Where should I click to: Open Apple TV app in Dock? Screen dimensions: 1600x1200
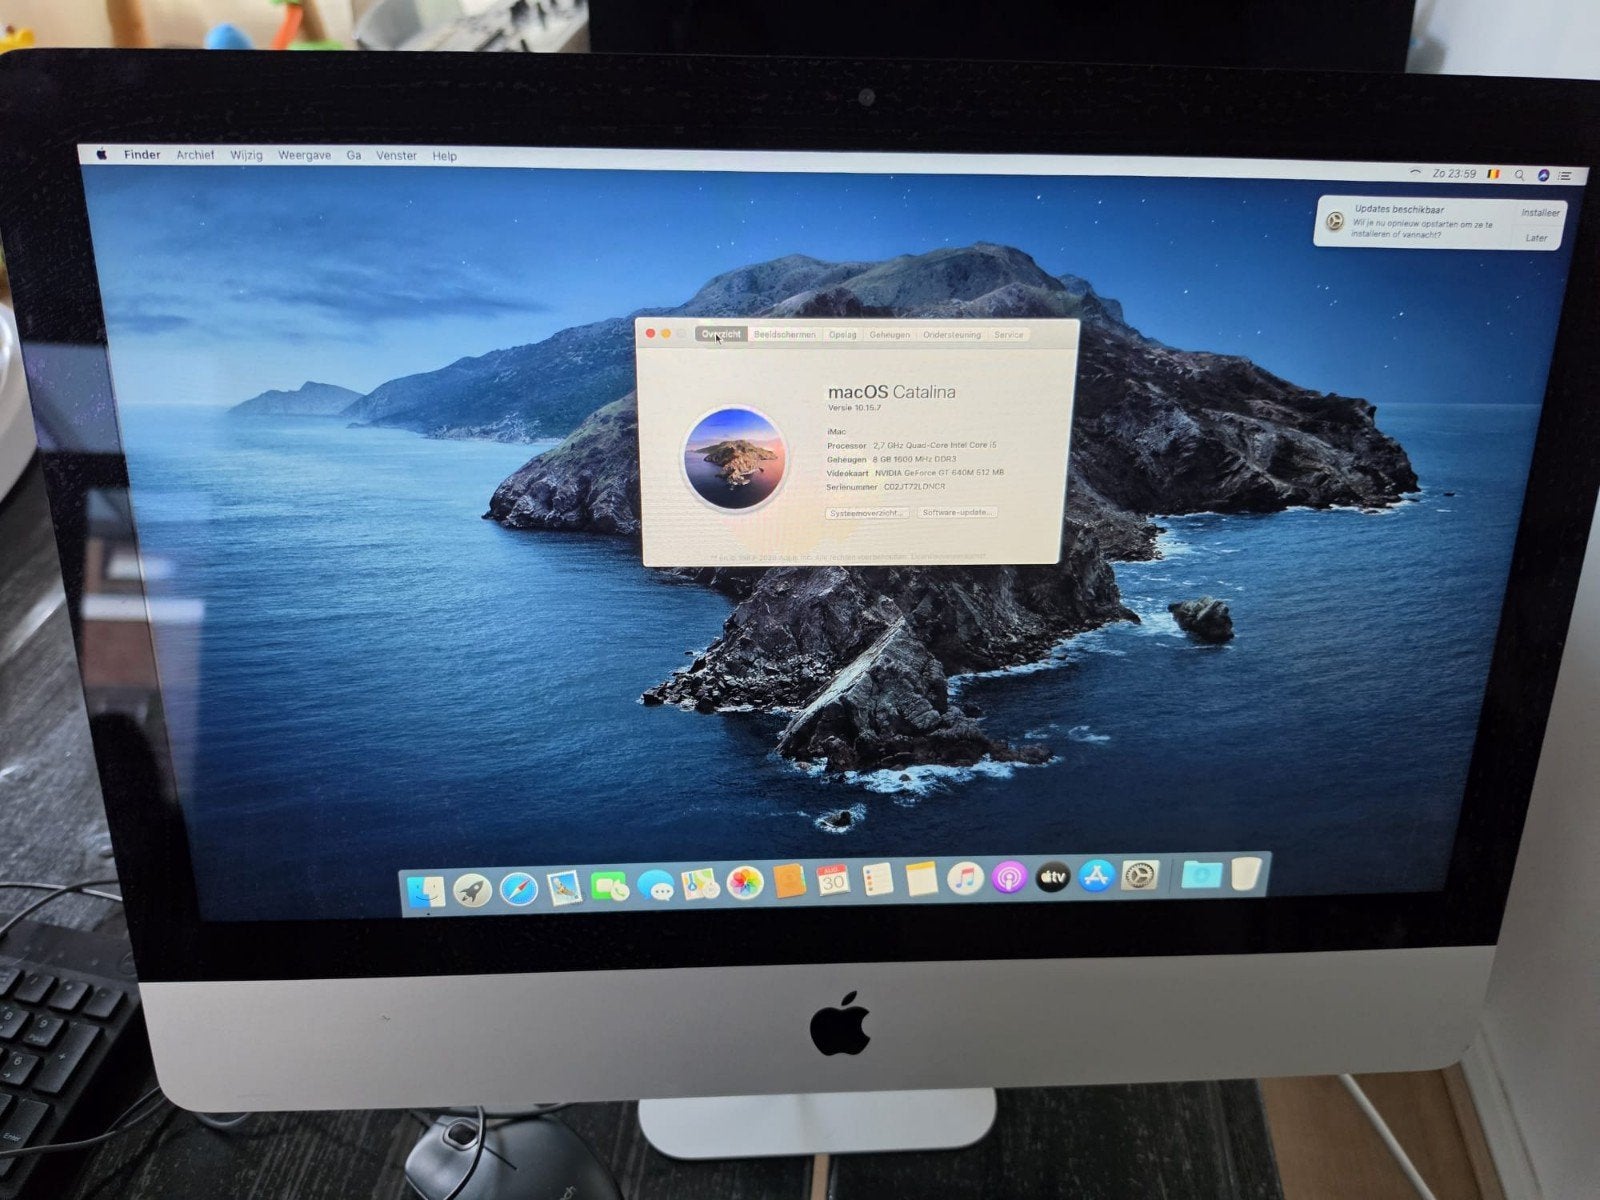pyautogui.click(x=1053, y=878)
